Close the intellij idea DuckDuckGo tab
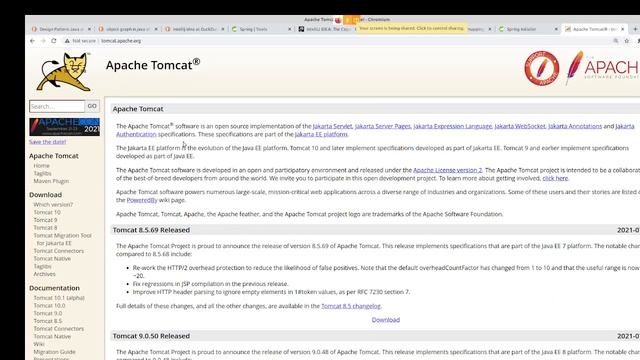The width and height of the screenshot is (640, 360). point(223,29)
